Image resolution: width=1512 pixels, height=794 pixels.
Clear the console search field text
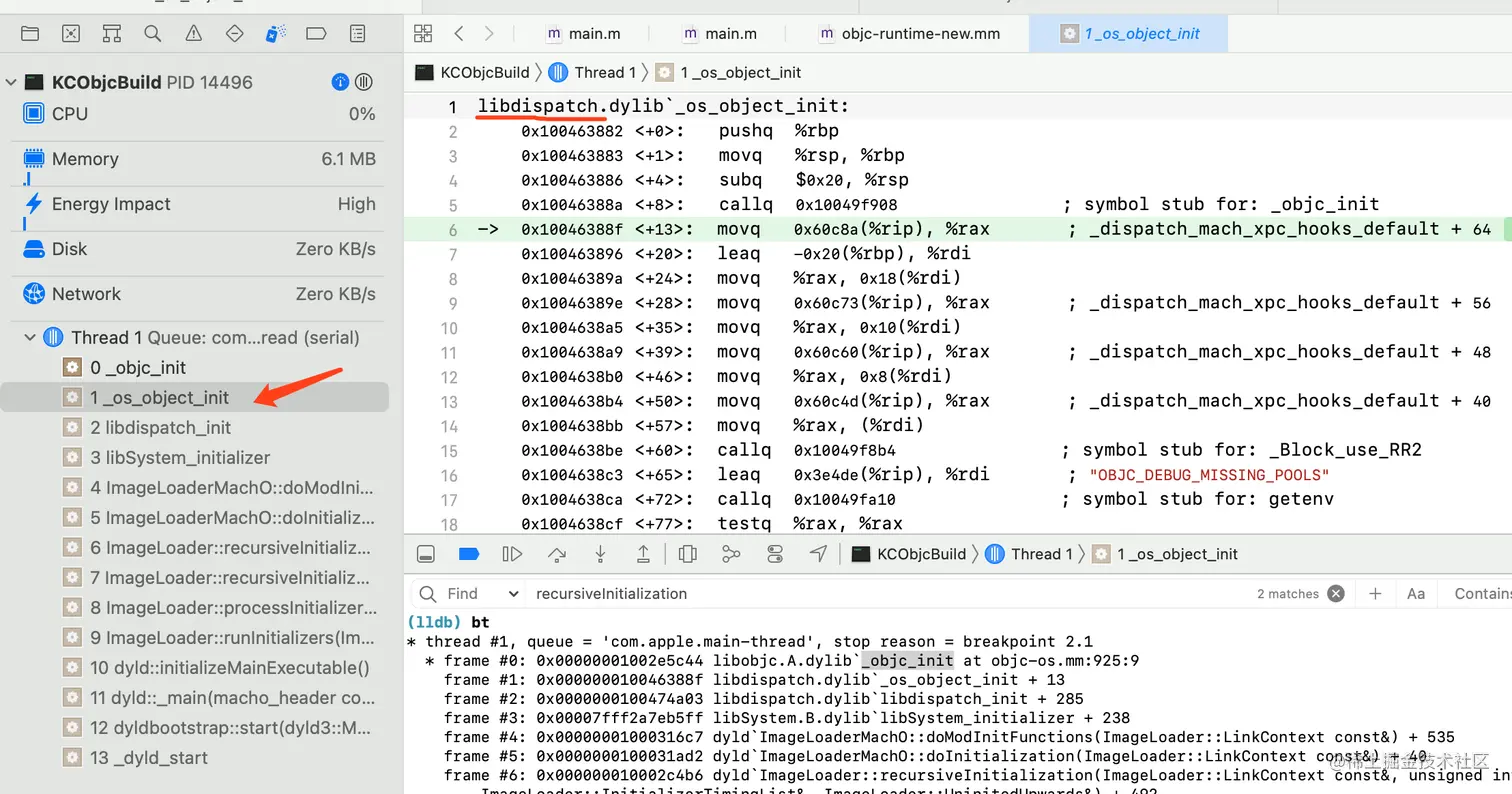tap(1336, 594)
